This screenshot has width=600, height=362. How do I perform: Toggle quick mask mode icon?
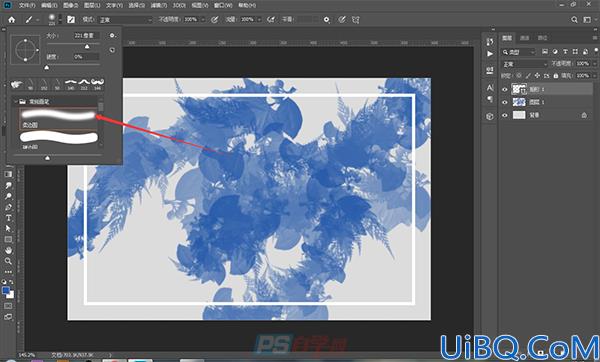click(8, 306)
